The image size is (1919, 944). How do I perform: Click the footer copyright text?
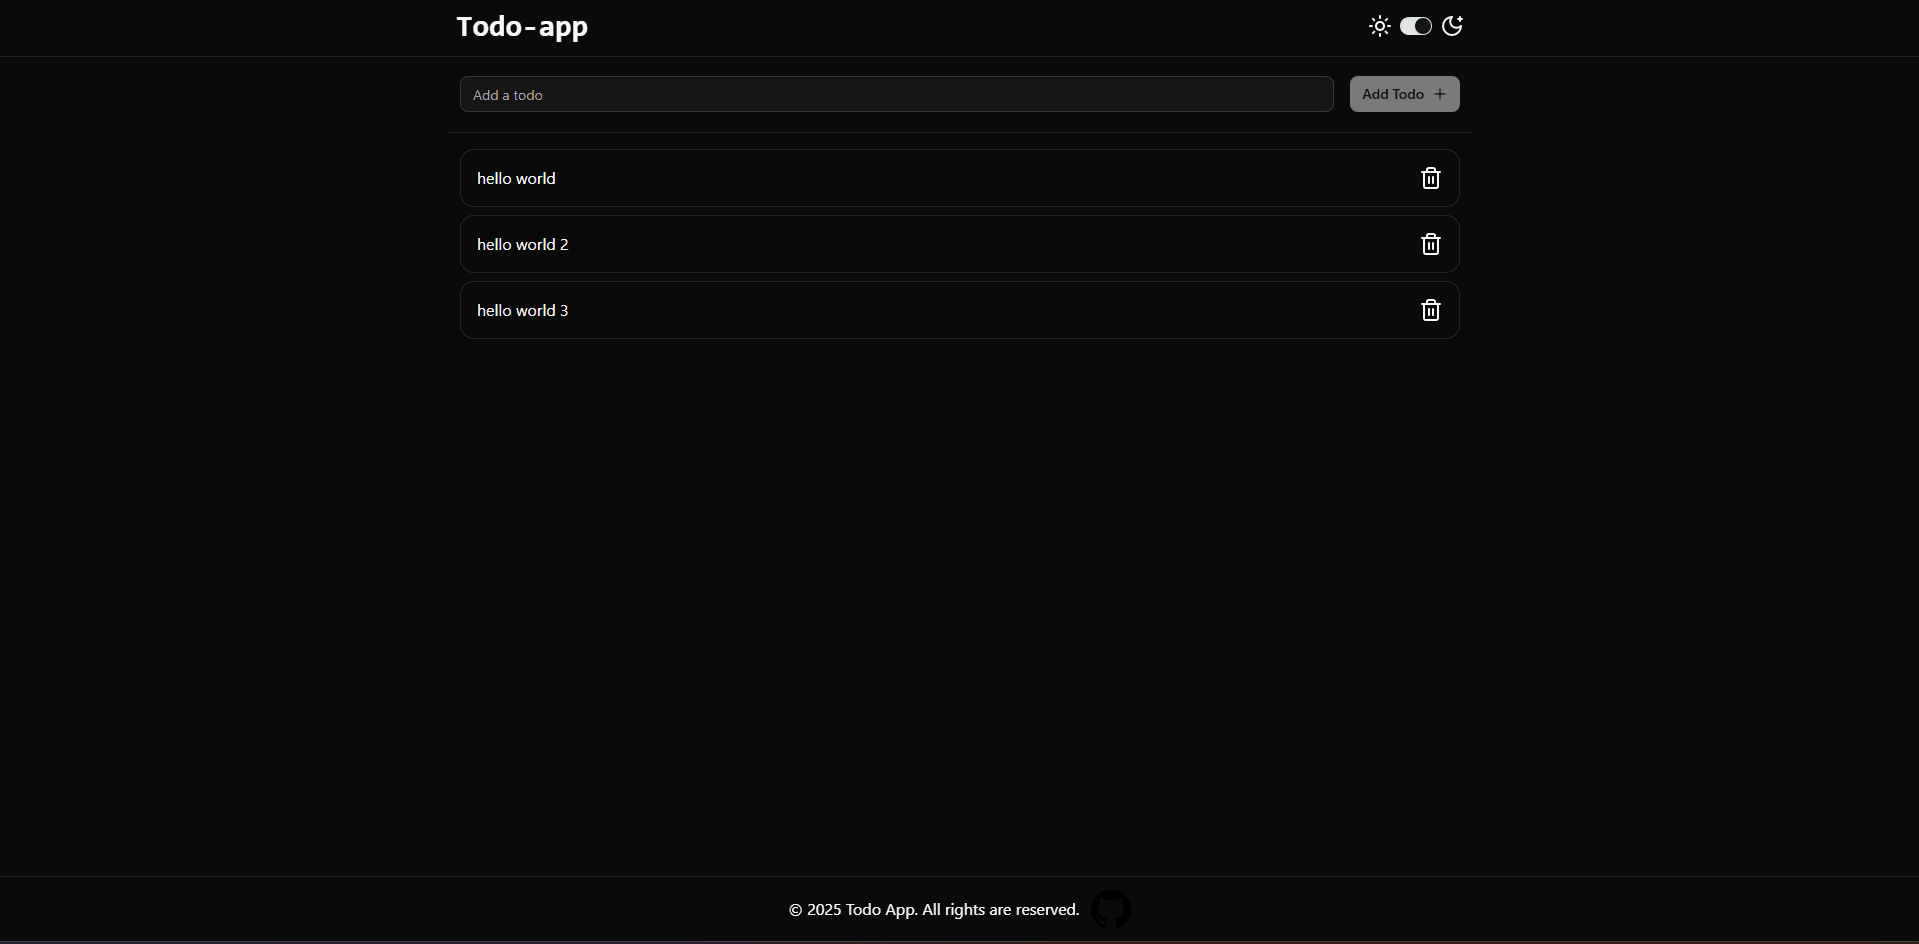click(934, 909)
